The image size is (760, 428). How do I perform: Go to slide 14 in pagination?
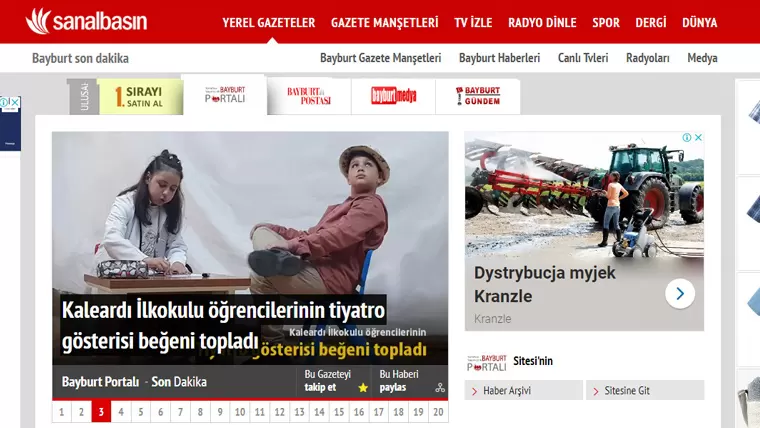[x=319, y=412]
